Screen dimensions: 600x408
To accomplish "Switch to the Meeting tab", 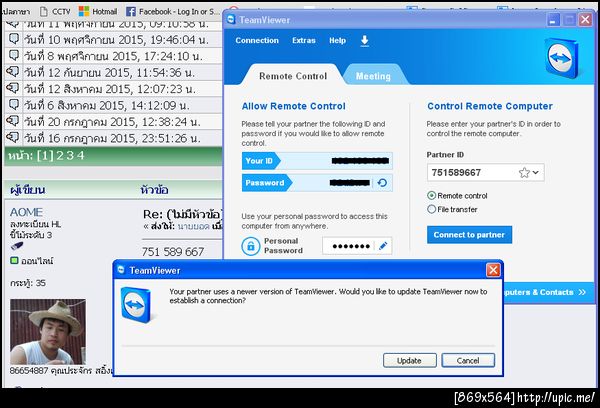I will pos(373,76).
